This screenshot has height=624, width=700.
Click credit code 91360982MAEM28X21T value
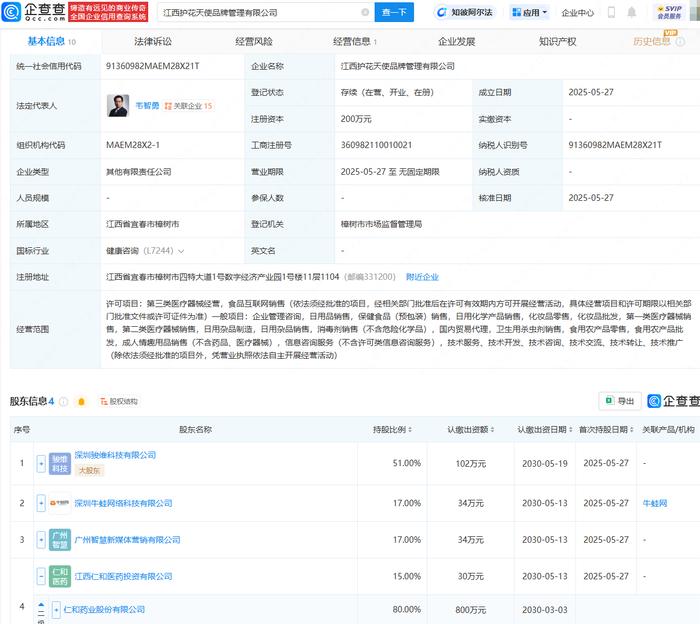pos(152,66)
